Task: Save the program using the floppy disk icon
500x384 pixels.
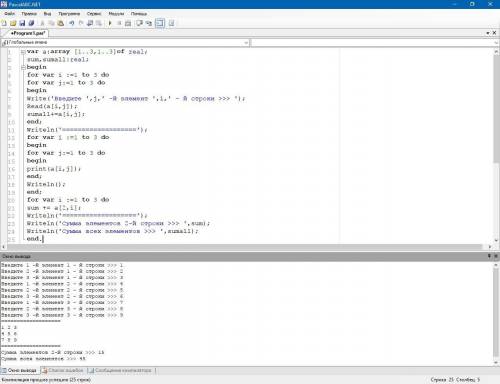Action: (22, 23)
